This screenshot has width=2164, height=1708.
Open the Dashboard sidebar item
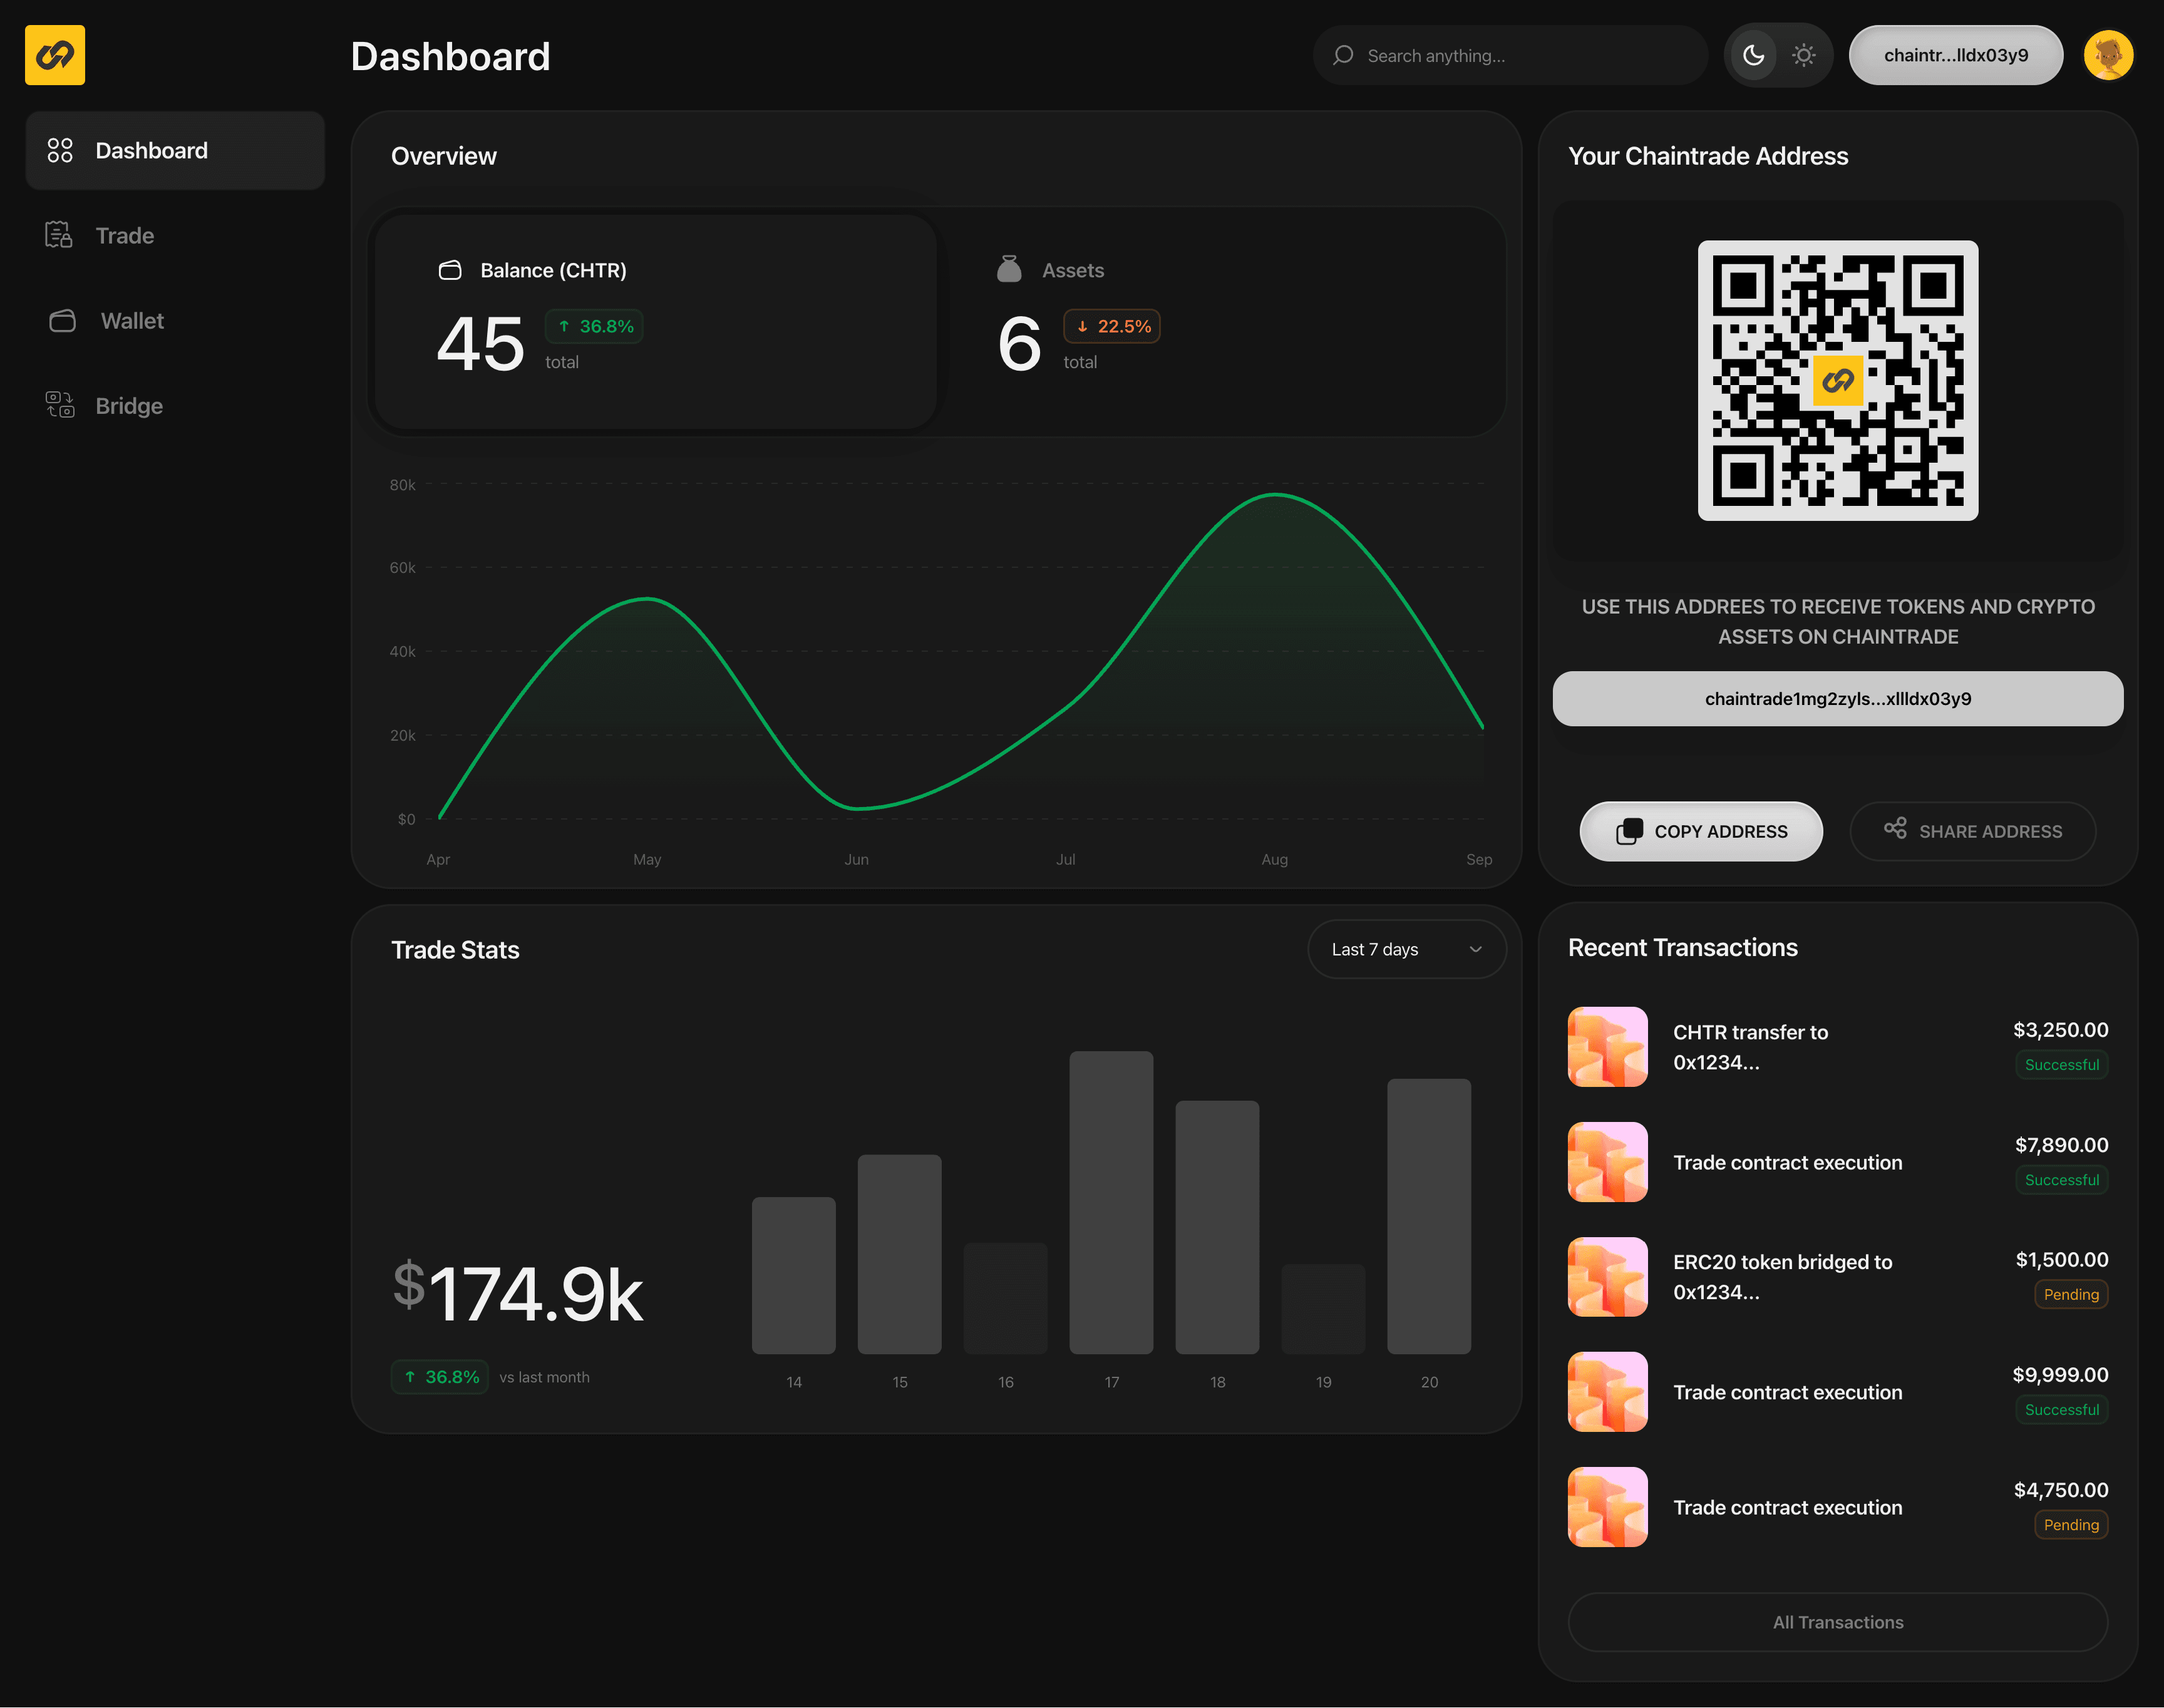[x=175, y=150]
